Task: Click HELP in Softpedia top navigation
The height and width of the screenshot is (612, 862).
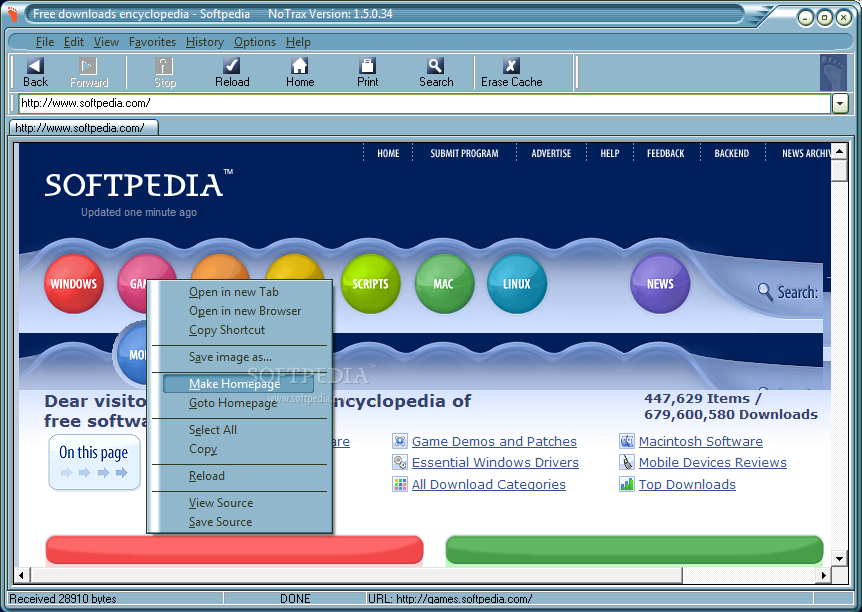Action: coord(610,153)
